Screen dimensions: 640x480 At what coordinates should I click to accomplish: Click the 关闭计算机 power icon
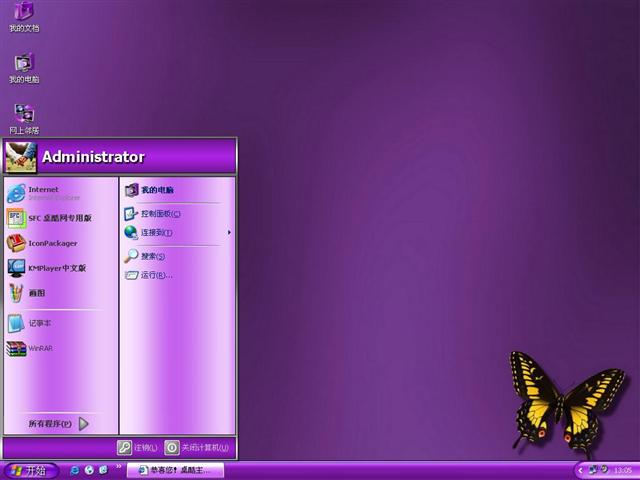coord(171,448)
